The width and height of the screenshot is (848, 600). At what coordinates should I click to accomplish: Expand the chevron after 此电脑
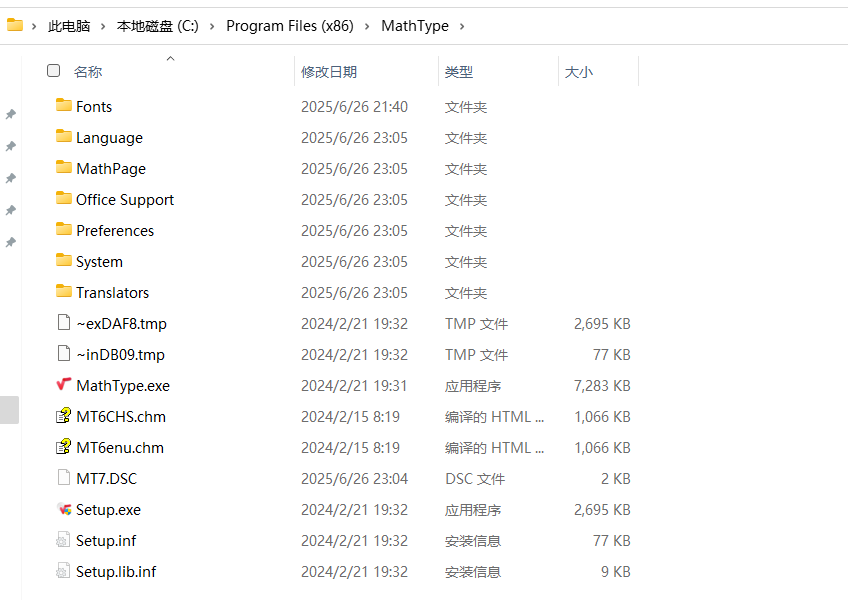coord(103,26)
